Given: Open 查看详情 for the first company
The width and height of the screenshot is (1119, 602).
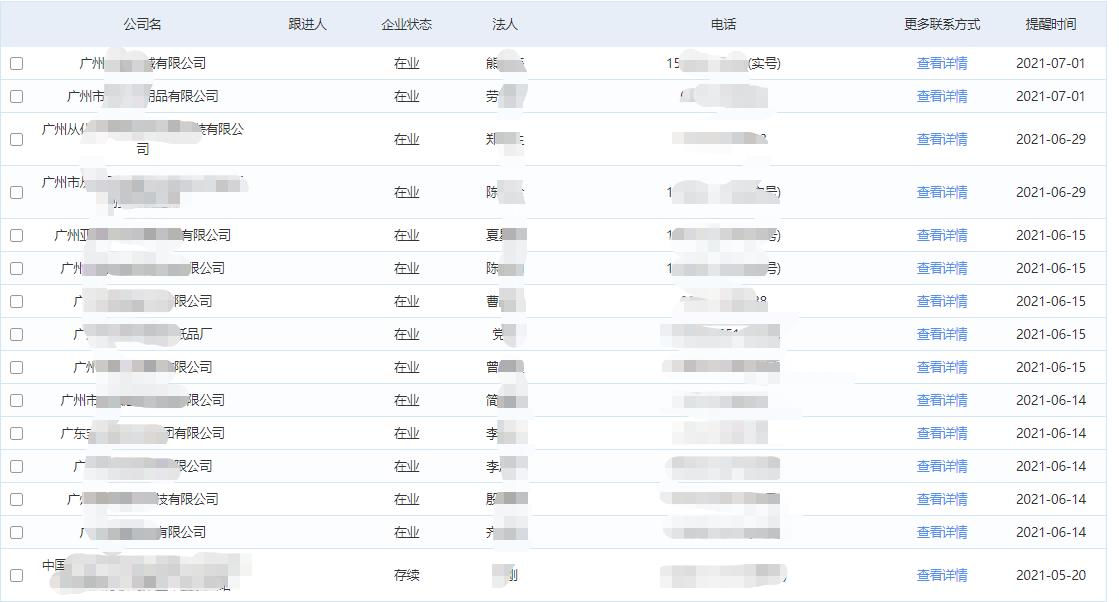Looking at the screenshot, I should click(x=941, y=62).
